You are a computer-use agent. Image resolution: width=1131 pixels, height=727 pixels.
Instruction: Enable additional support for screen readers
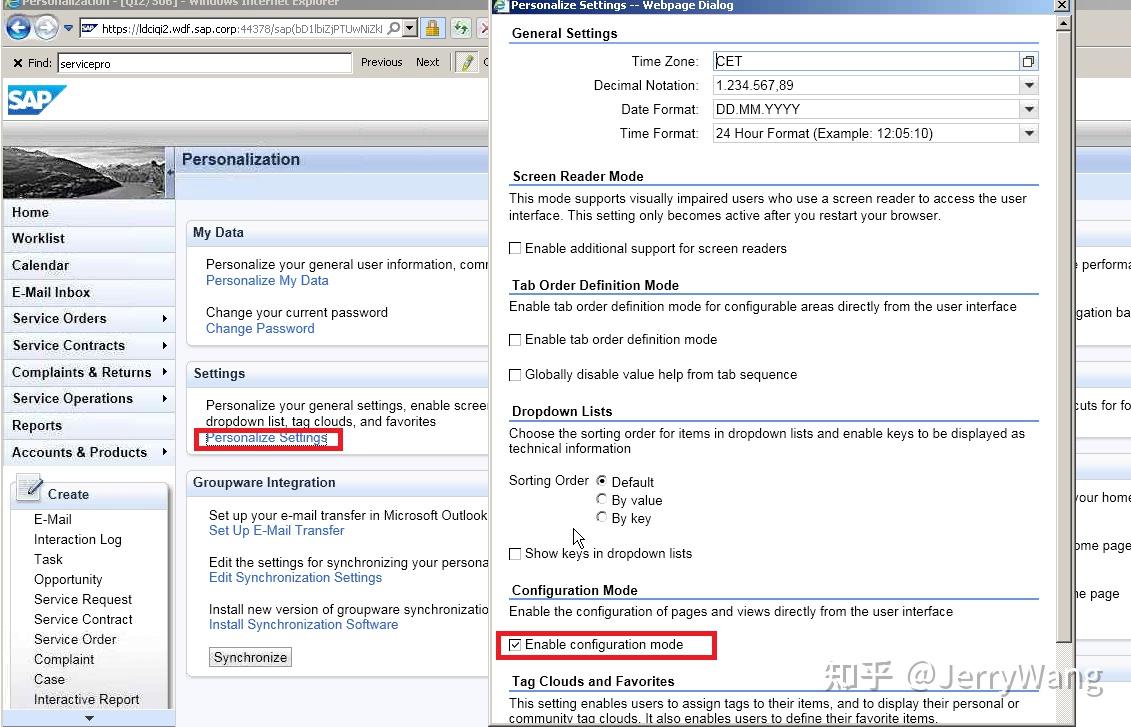(x=515, y=248)
